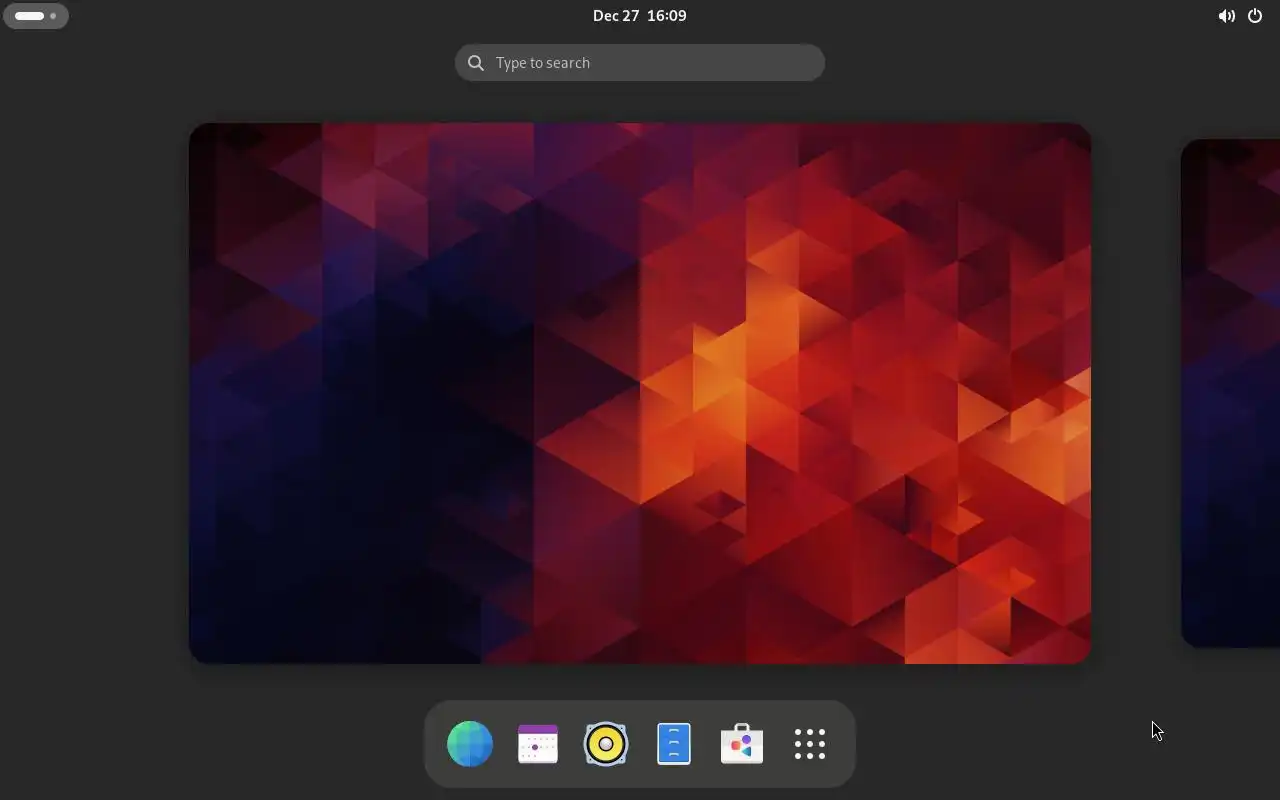The height and width of the screenshot is (800, 1280).
Task: Switch to the second workspace on the right
Action: [1231, 393]
